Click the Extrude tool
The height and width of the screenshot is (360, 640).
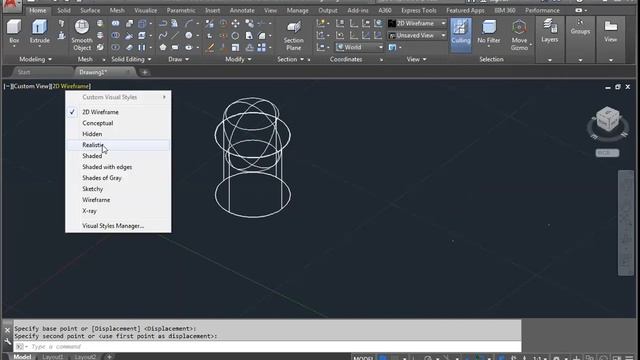(x=40, y=32)
